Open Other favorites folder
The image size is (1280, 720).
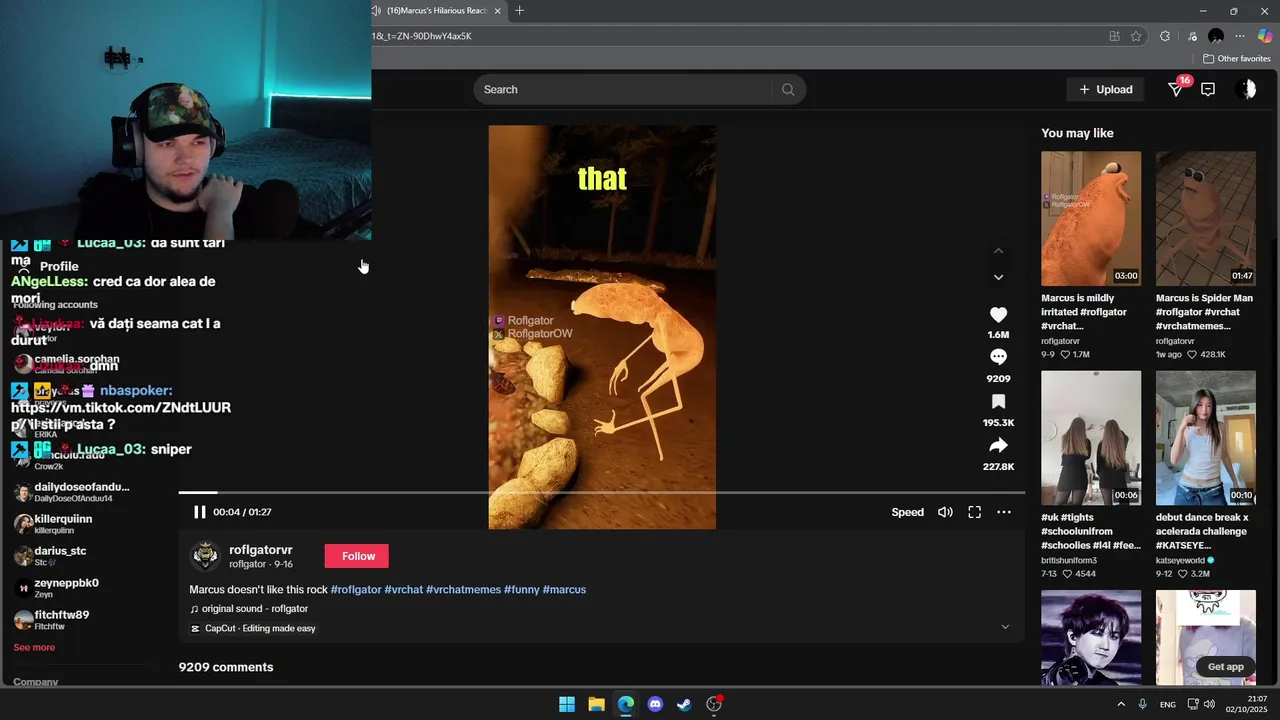(x=1237, y=59)
